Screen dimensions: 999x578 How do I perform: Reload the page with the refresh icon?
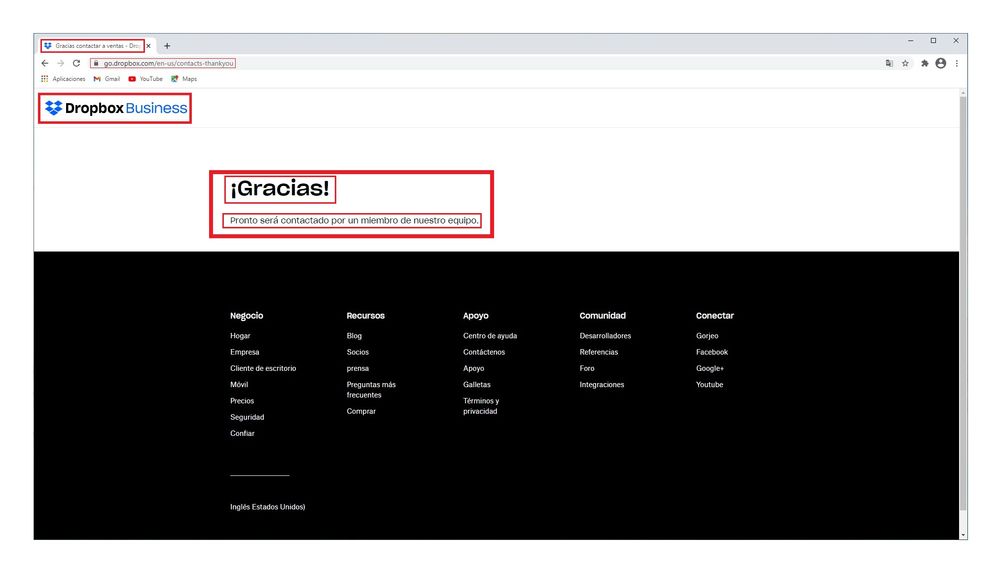pos(77,62)
